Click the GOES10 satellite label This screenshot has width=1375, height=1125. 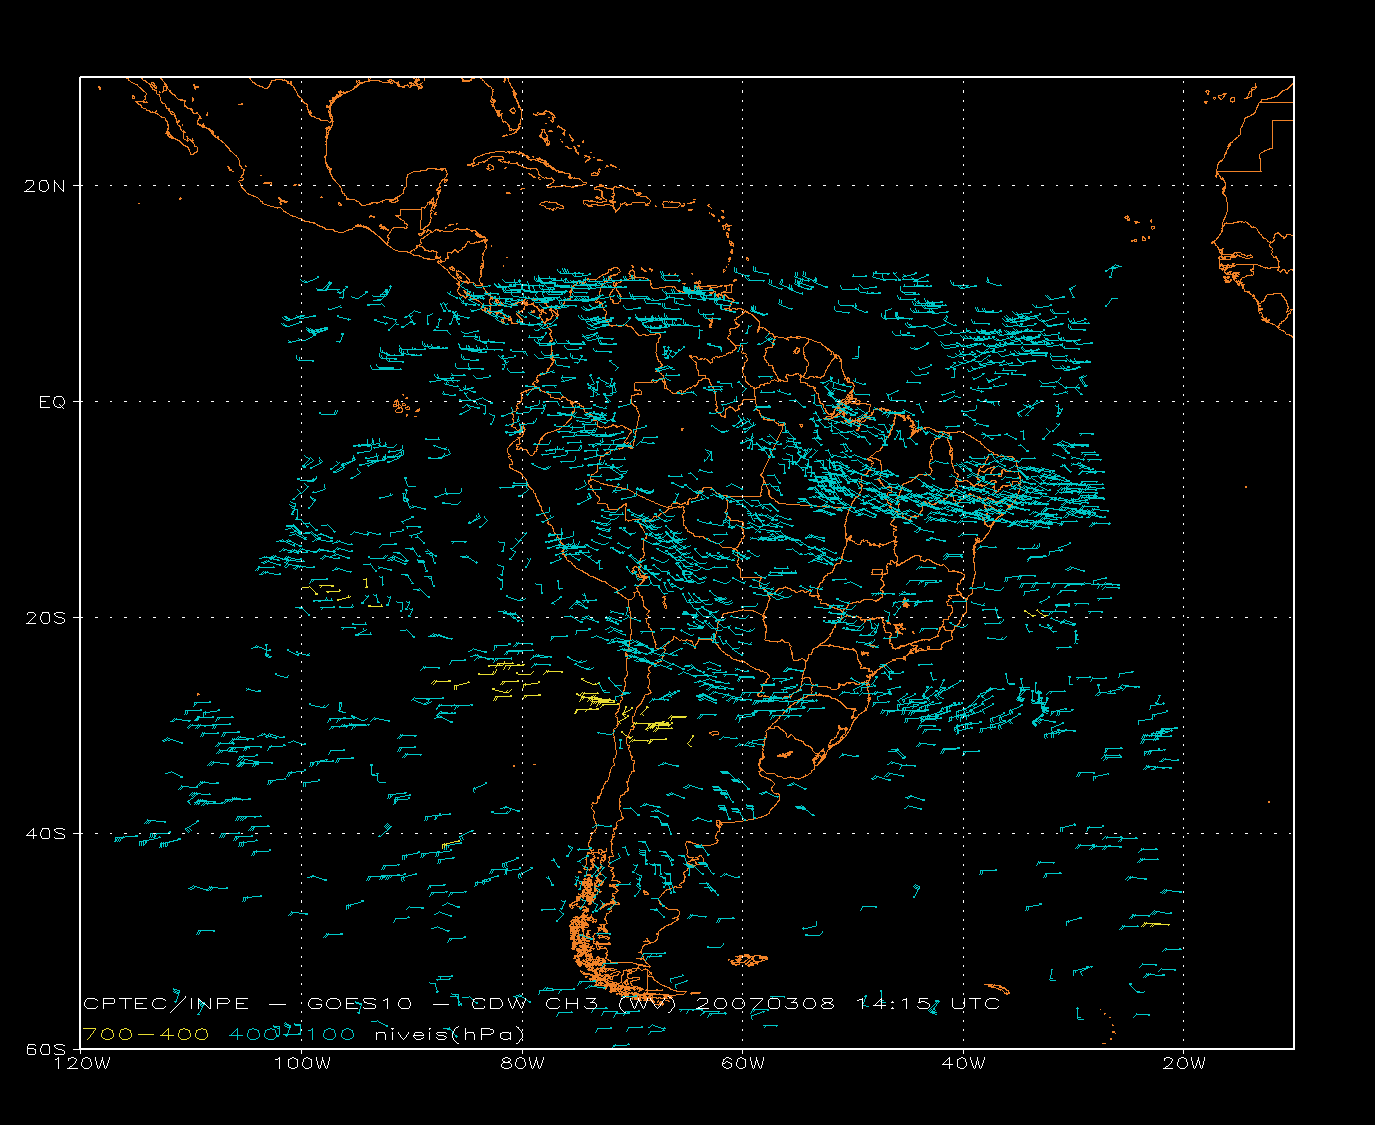(360, 1003)
